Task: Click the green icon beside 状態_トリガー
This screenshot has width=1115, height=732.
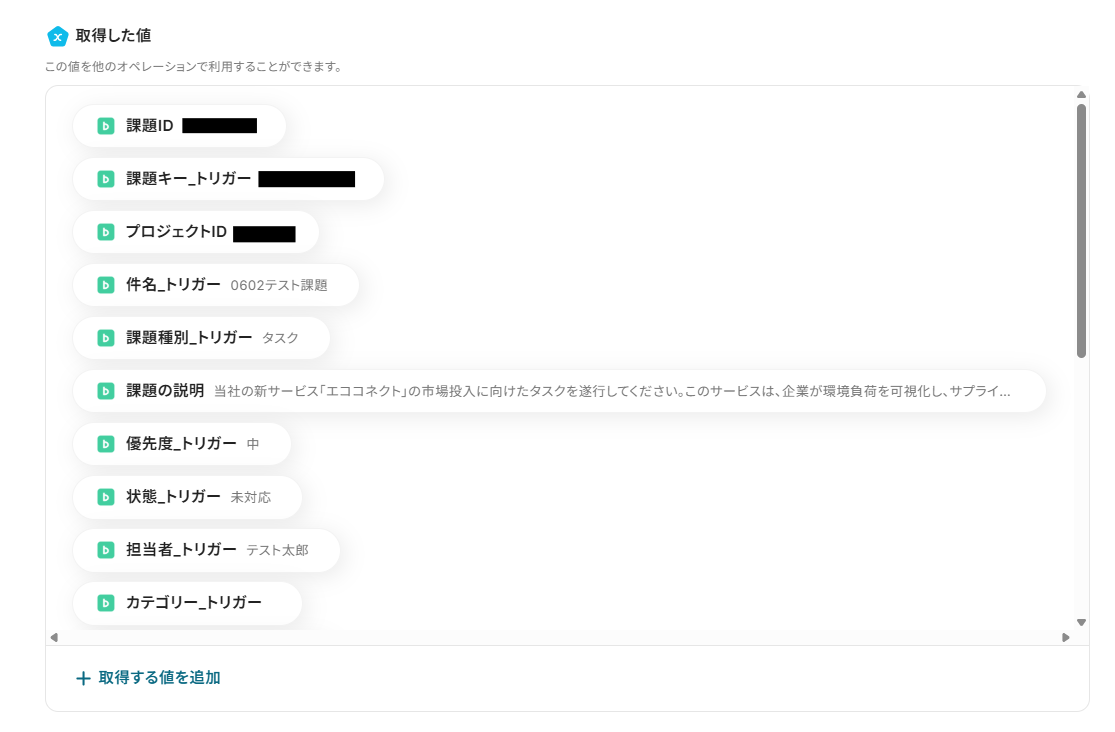Action: click(x=105, y=497)
